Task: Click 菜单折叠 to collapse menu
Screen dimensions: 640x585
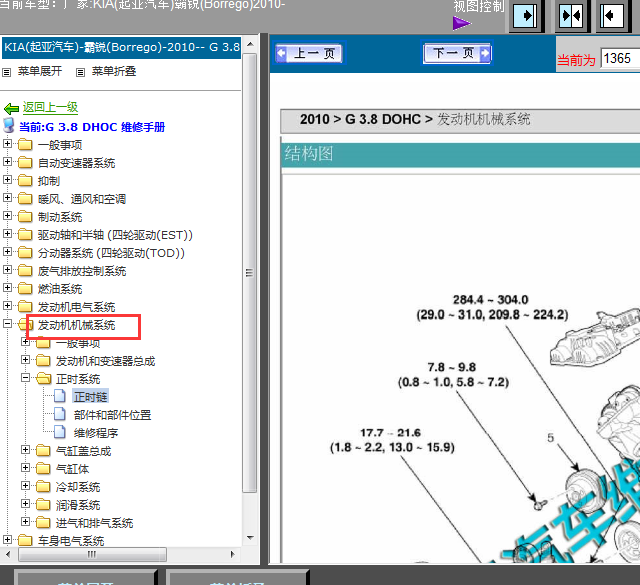Action: click(114, 71)
